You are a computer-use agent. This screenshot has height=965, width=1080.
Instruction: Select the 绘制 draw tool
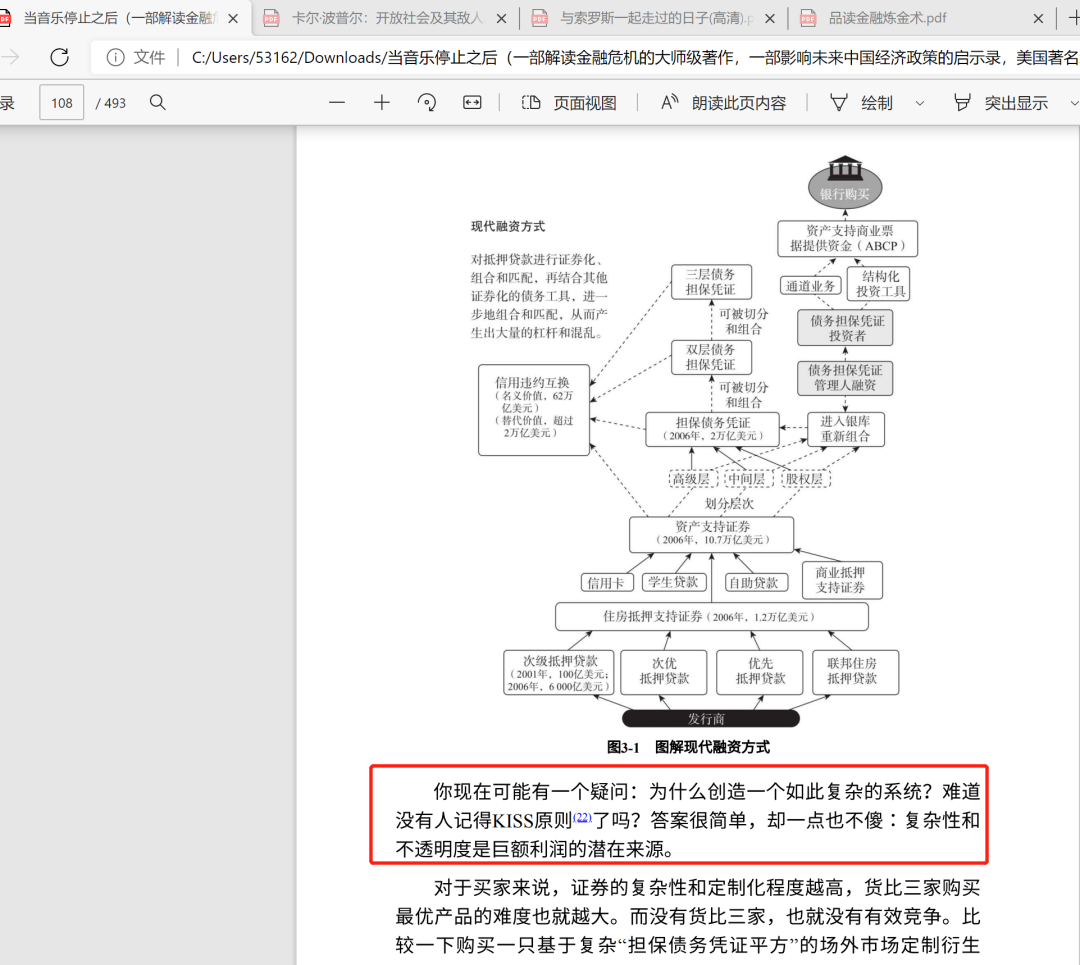(861, 103)
